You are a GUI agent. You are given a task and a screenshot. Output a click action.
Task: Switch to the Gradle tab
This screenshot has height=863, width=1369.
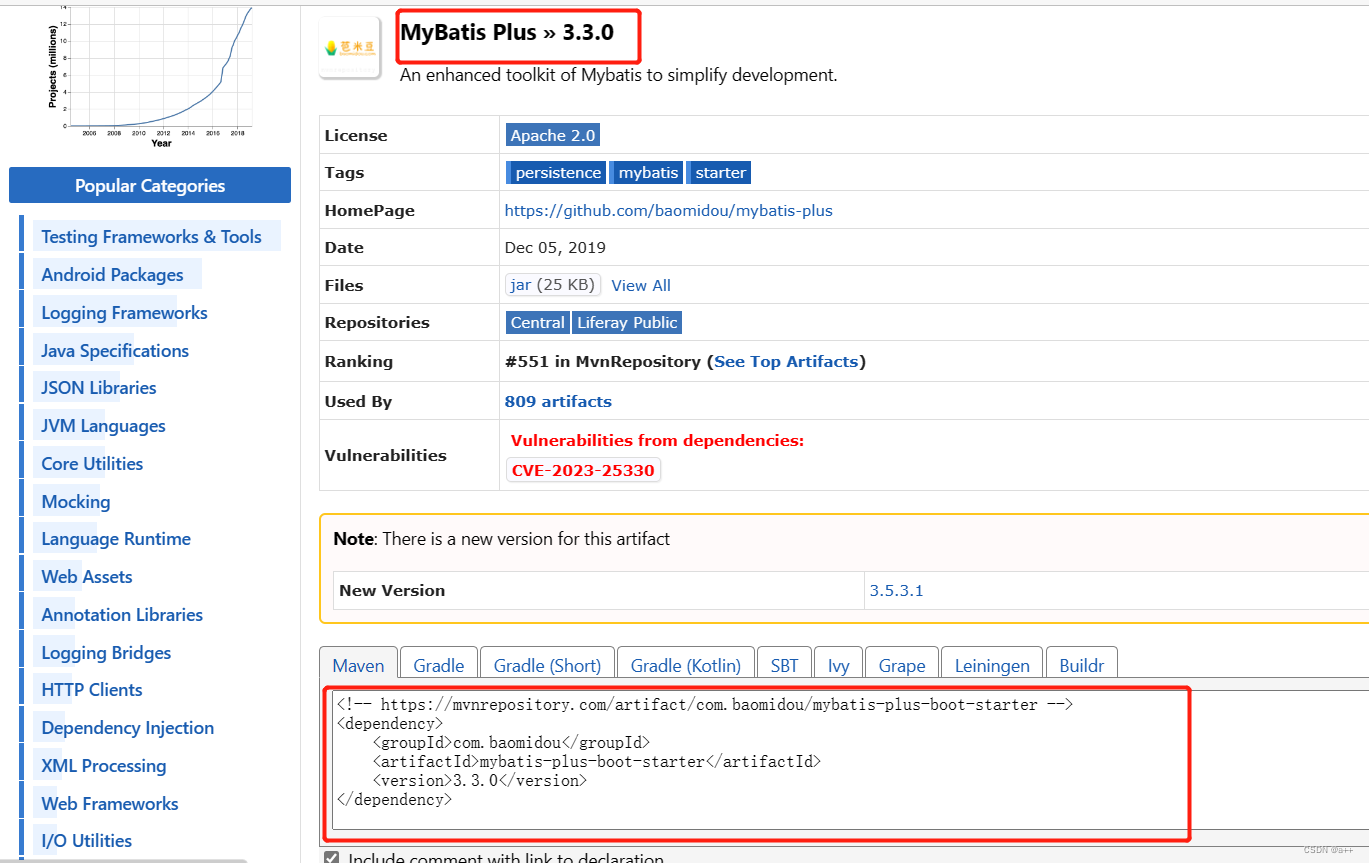pos(438,664)
